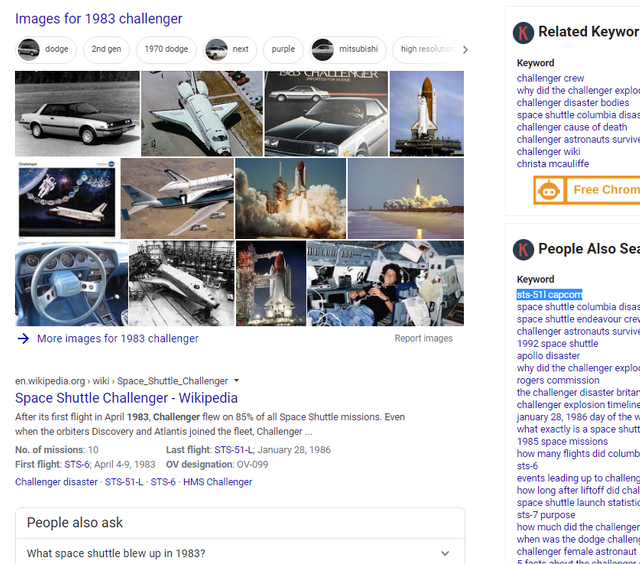This screenshot has width=640, height=564.
Task: Search keyword 'christa mcauliffe'
Action: point(553,164)
